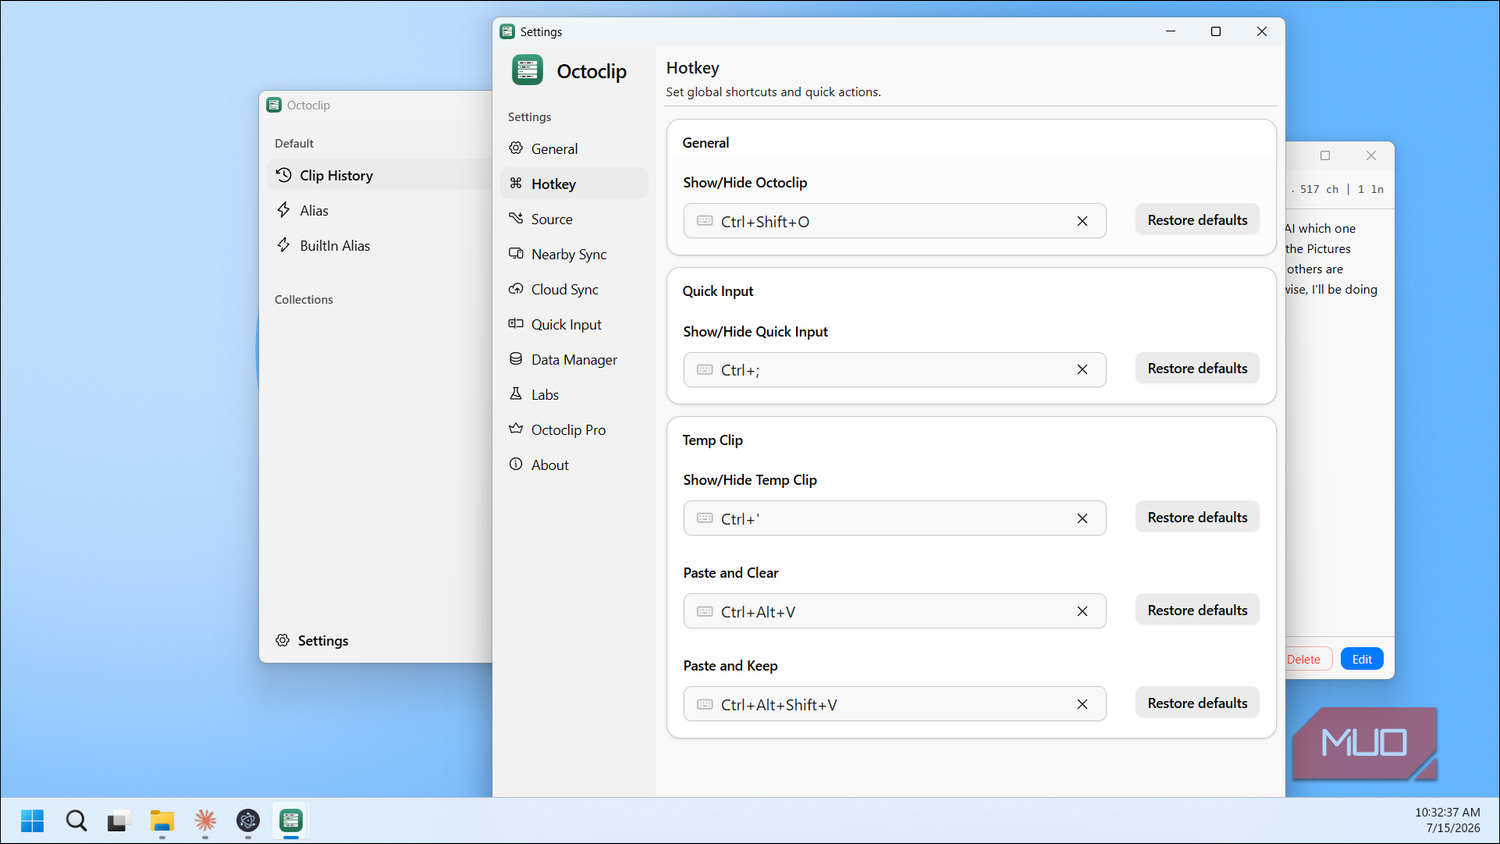Clear the Ctrl+; Quick Input hotkey

click(1082, 369)
